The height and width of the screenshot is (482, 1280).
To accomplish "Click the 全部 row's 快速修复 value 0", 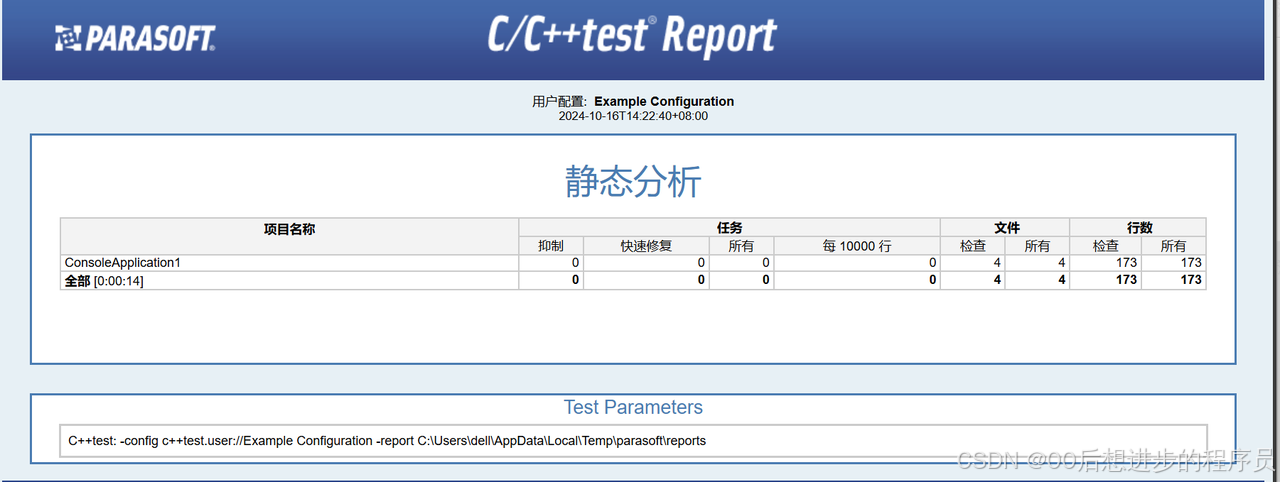I will 701,280.
